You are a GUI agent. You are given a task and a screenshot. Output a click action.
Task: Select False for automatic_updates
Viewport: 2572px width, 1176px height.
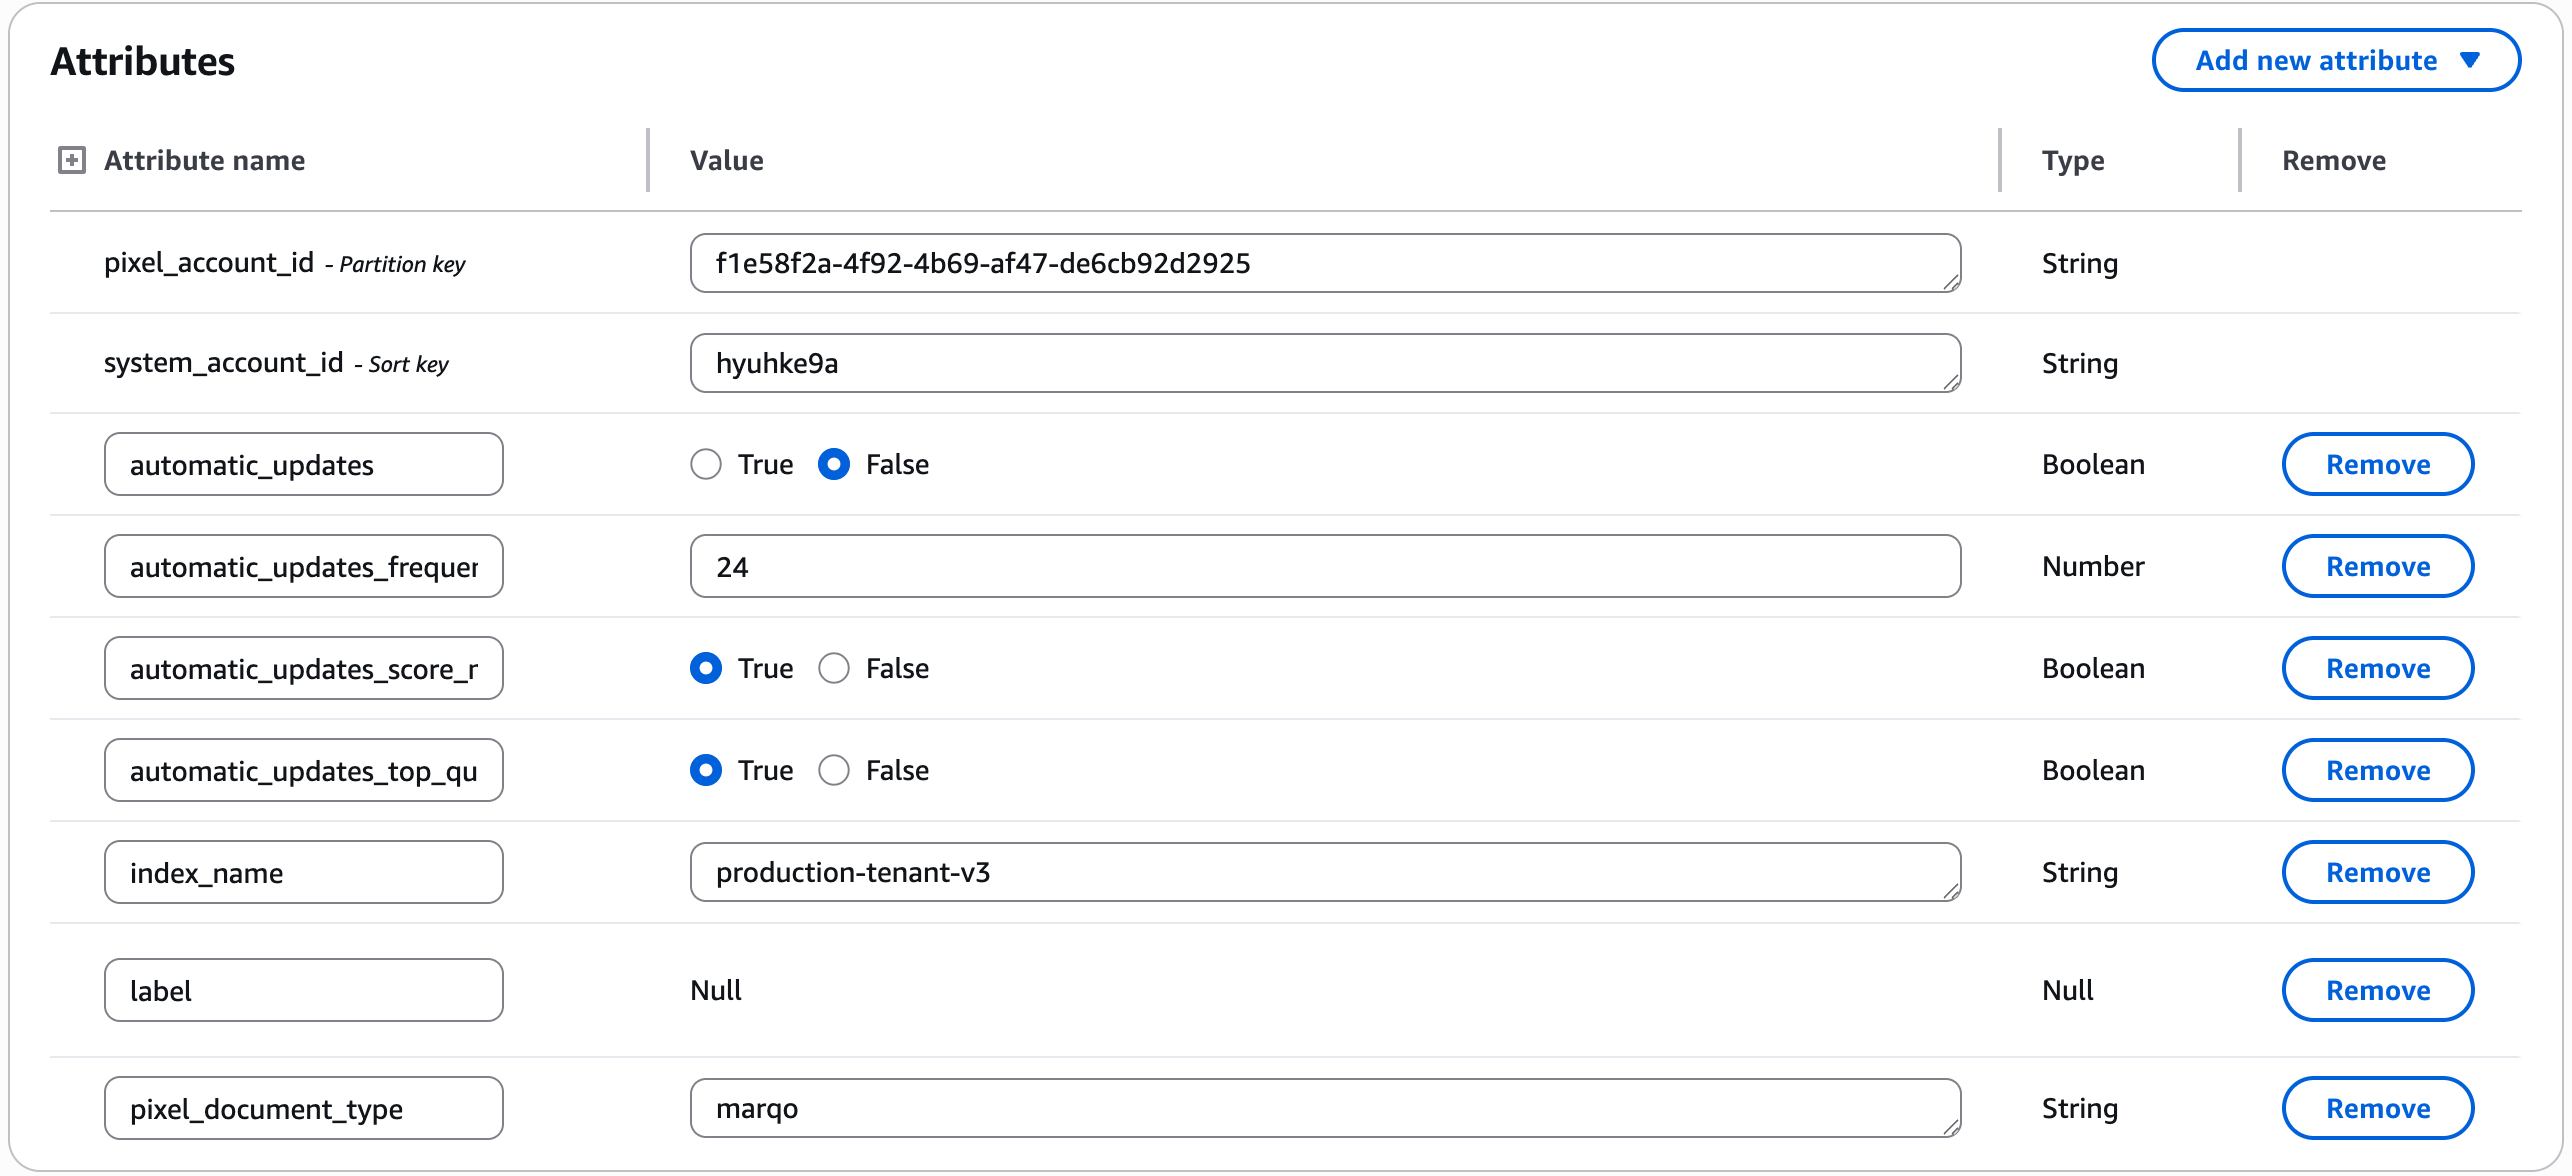pyautogui.click(x=834, y=465)
